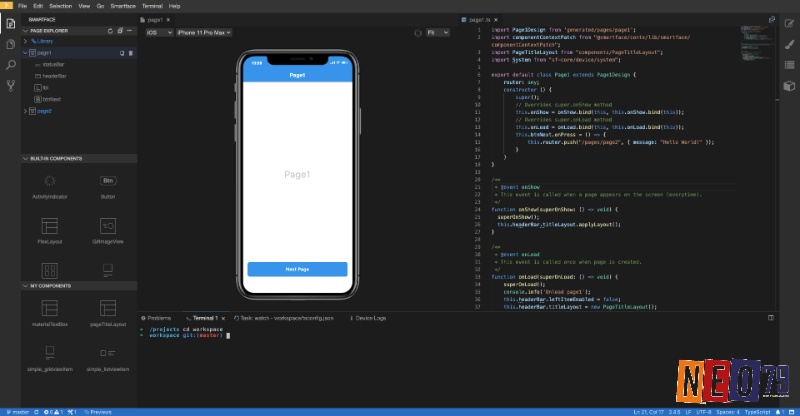This screenshot has width=800, height=416.
Task: Duplicate page1 via its copy icon
Action: [x=122, y=53]
